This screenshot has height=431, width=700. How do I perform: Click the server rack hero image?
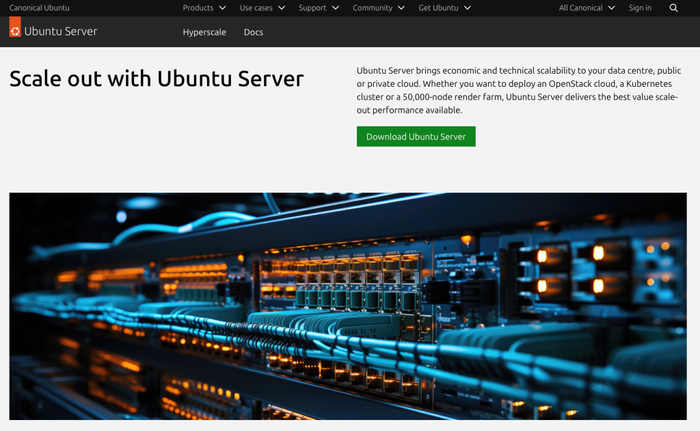[348, 306]
